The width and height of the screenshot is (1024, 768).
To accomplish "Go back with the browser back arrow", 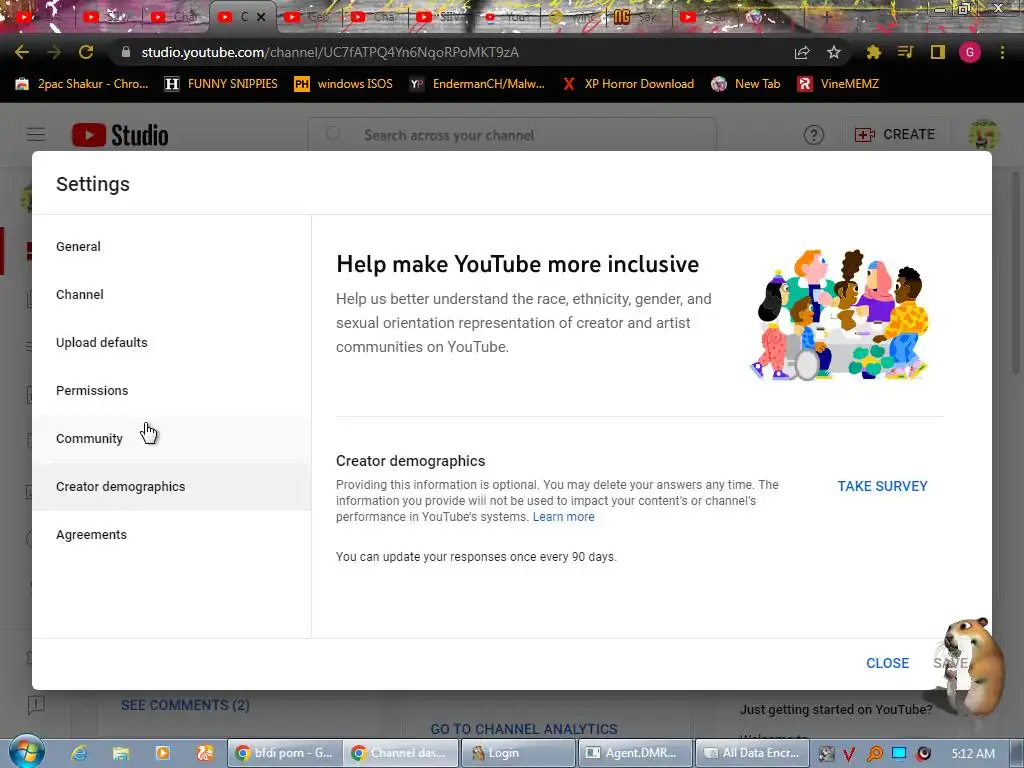I will click(x=22, y=52).
